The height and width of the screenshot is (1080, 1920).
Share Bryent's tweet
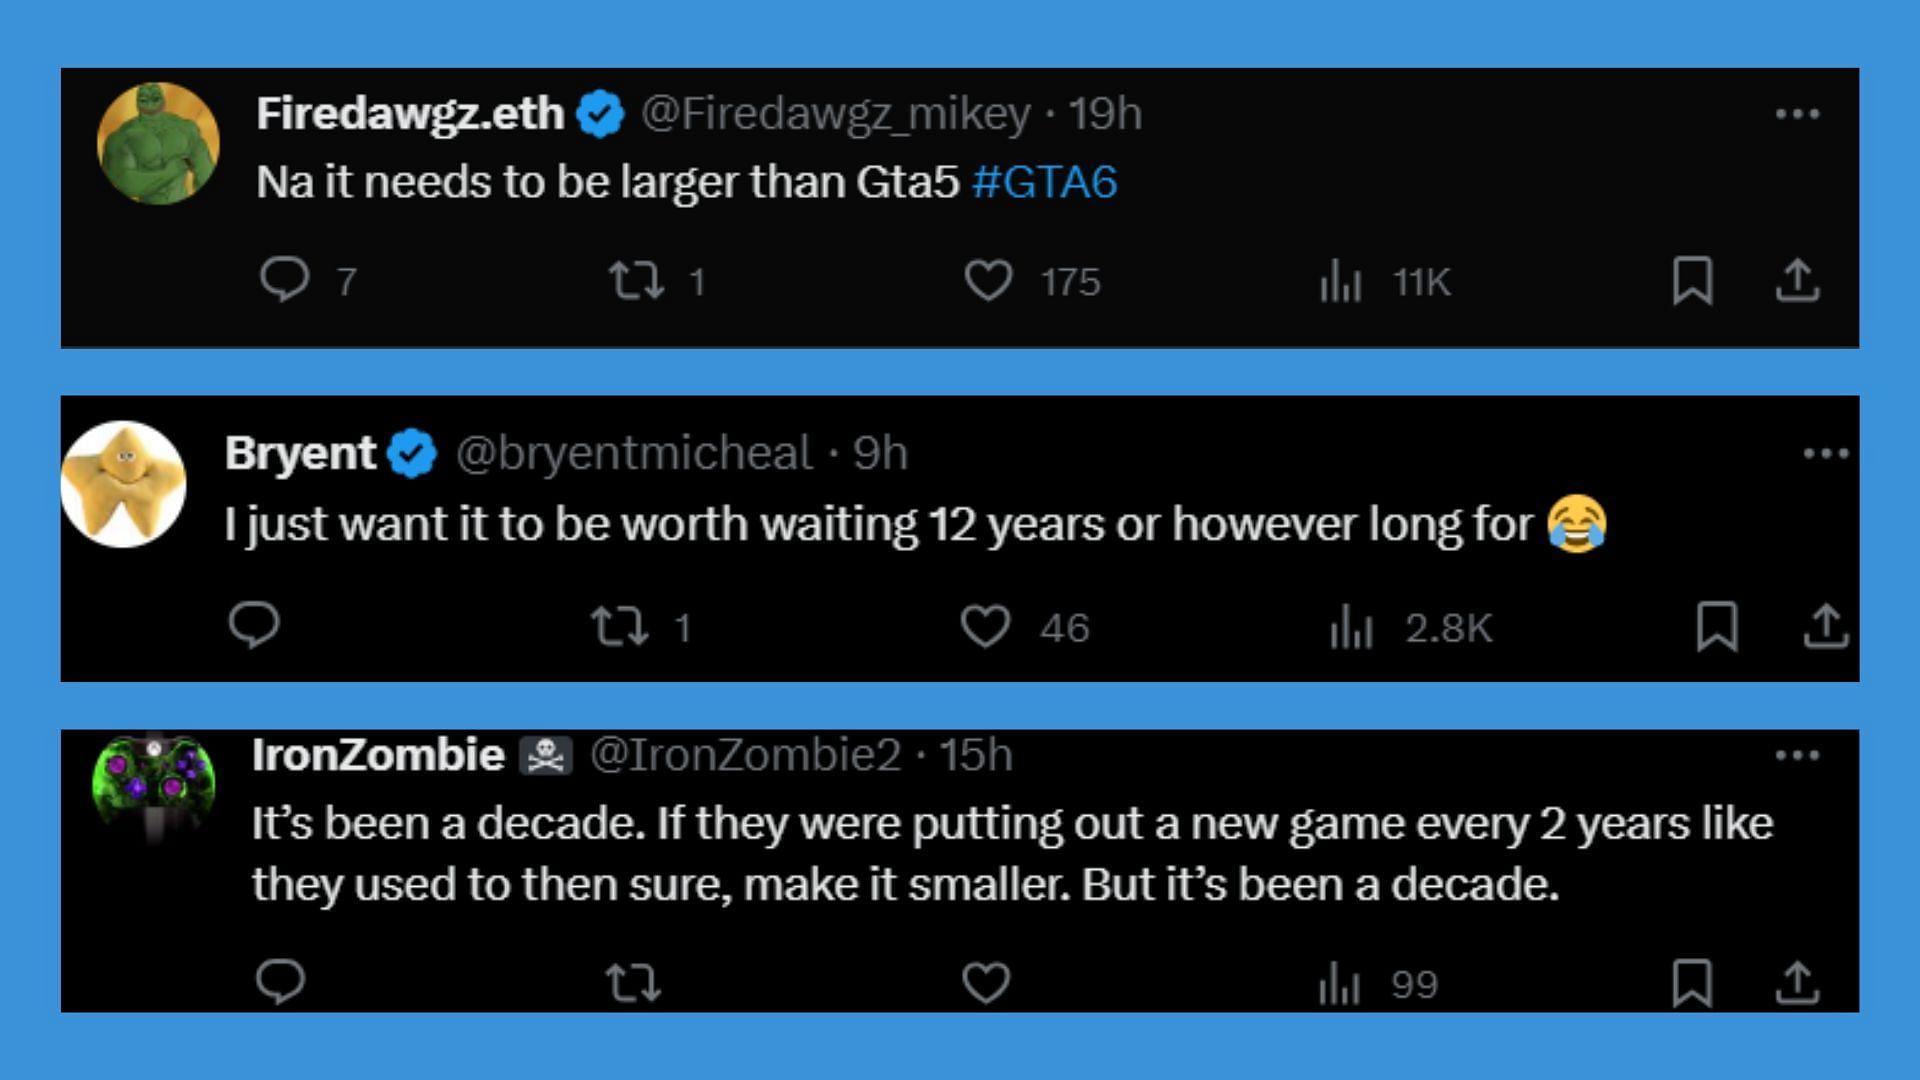click(1826, 627)
